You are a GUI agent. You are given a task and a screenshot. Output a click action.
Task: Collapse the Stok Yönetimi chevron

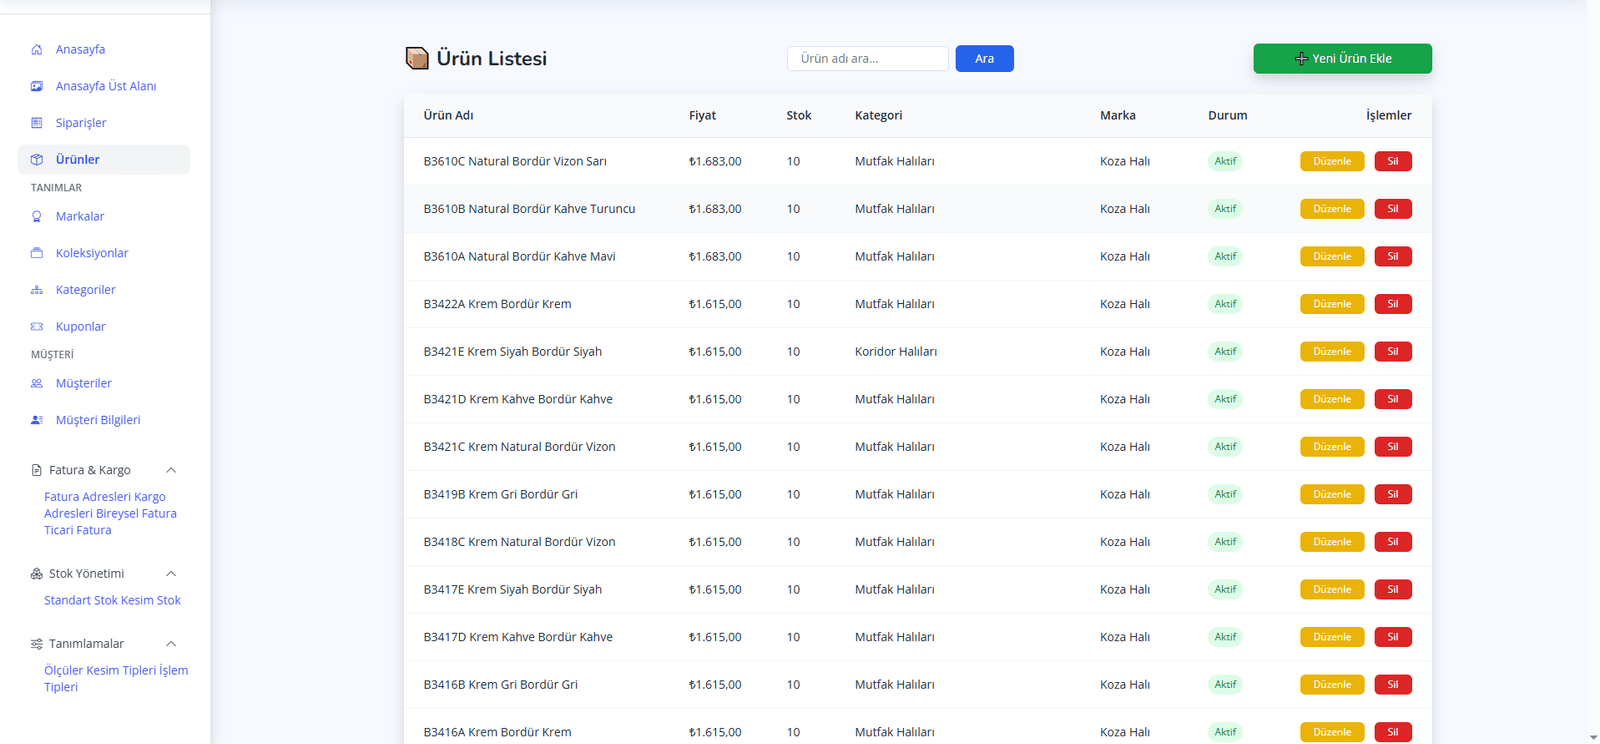(x=171, y=574)
